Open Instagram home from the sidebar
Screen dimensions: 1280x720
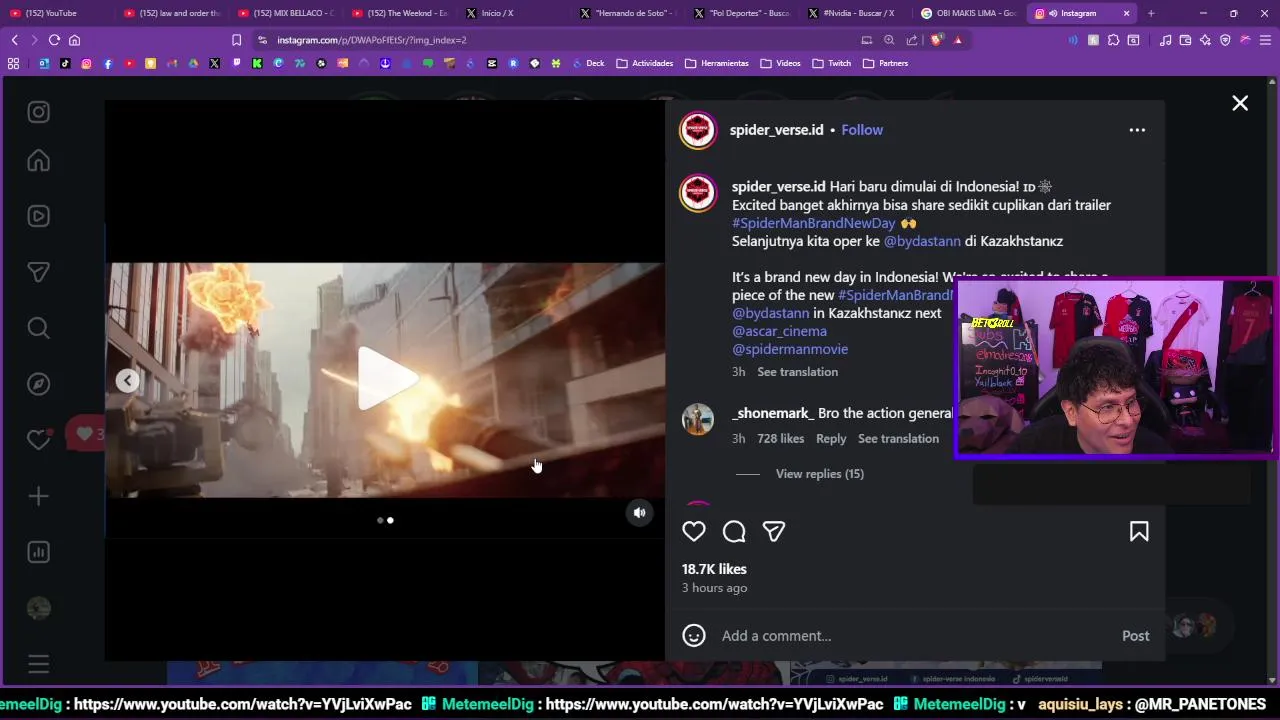[38, 161]
